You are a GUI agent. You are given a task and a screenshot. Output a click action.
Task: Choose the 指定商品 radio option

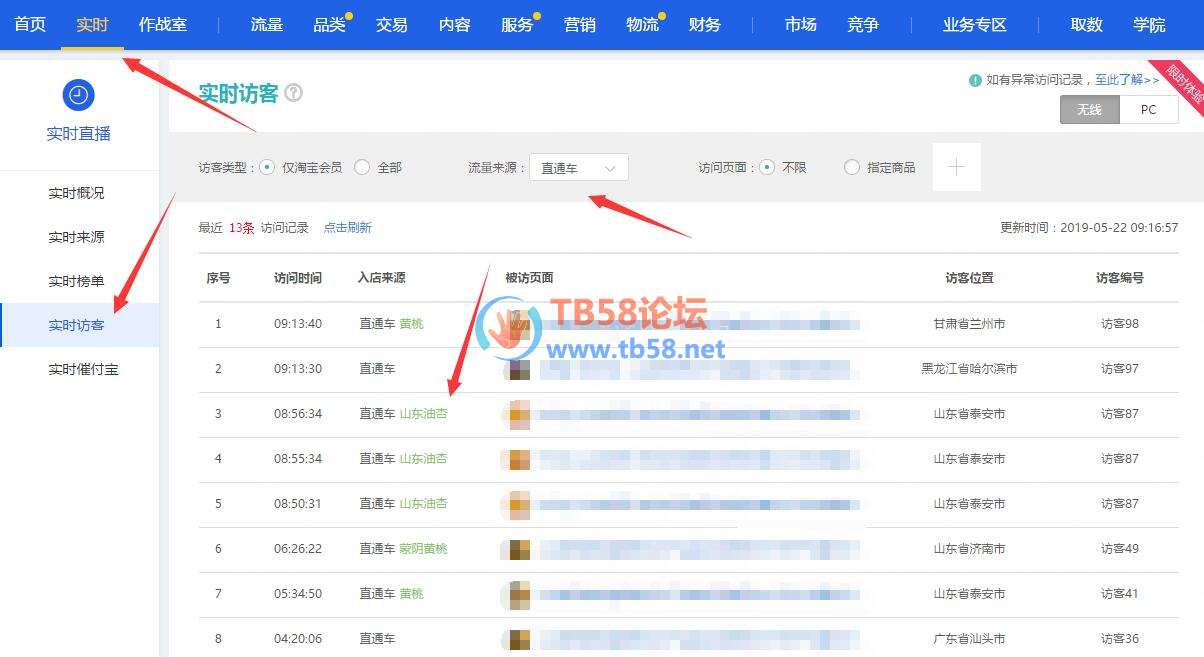852,168
